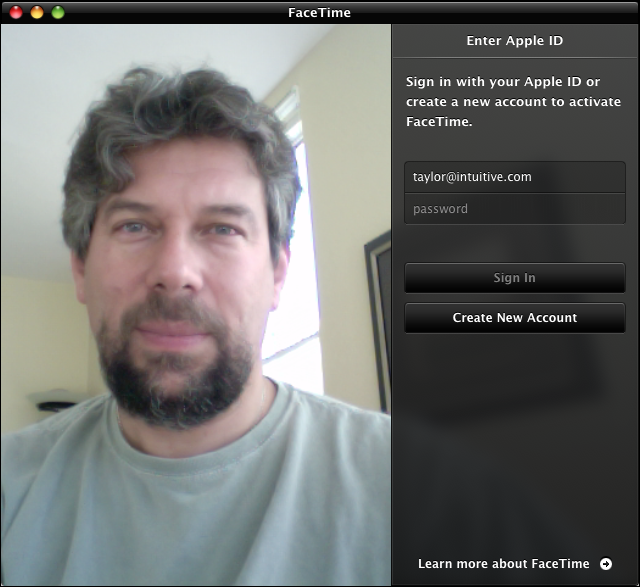Minimize FaceTime with the yellow button
640x587 pixels.
pos(37,12)
